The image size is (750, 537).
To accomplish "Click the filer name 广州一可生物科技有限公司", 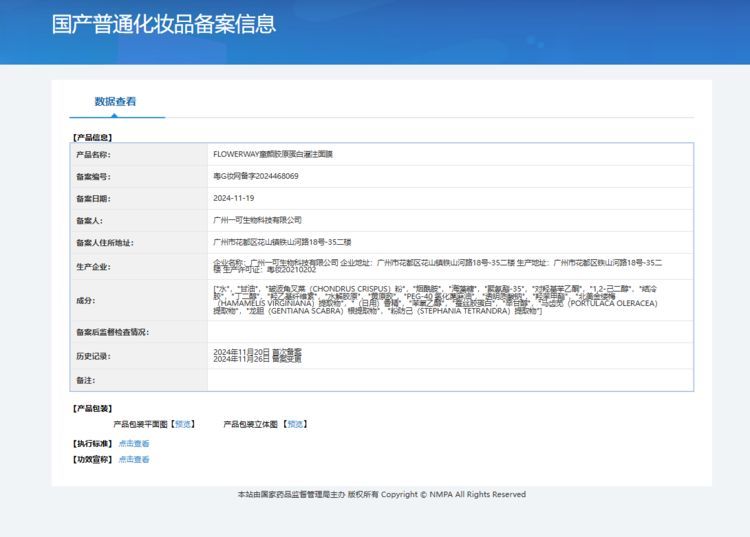I will [257, 219].
